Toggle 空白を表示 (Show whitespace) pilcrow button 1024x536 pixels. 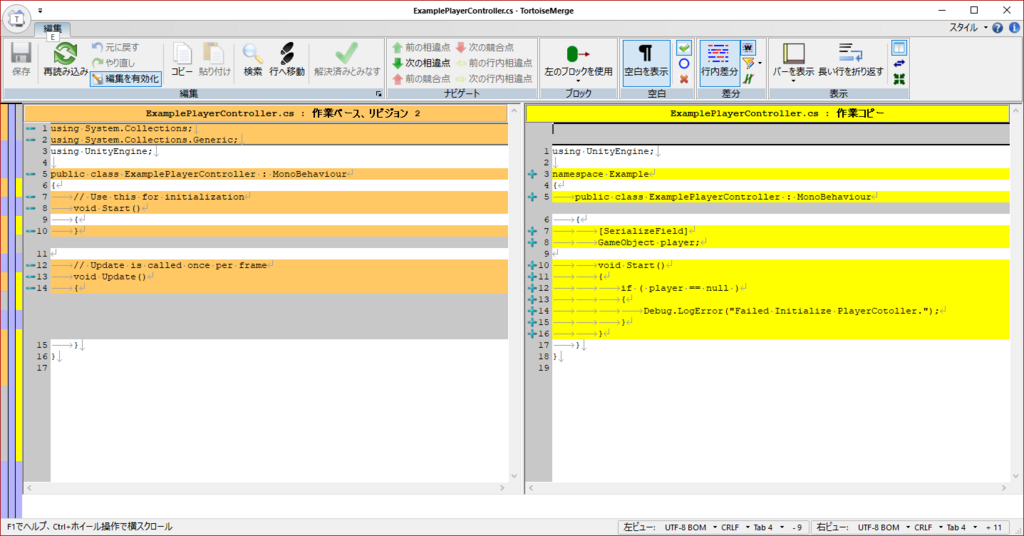pos(646,62)
